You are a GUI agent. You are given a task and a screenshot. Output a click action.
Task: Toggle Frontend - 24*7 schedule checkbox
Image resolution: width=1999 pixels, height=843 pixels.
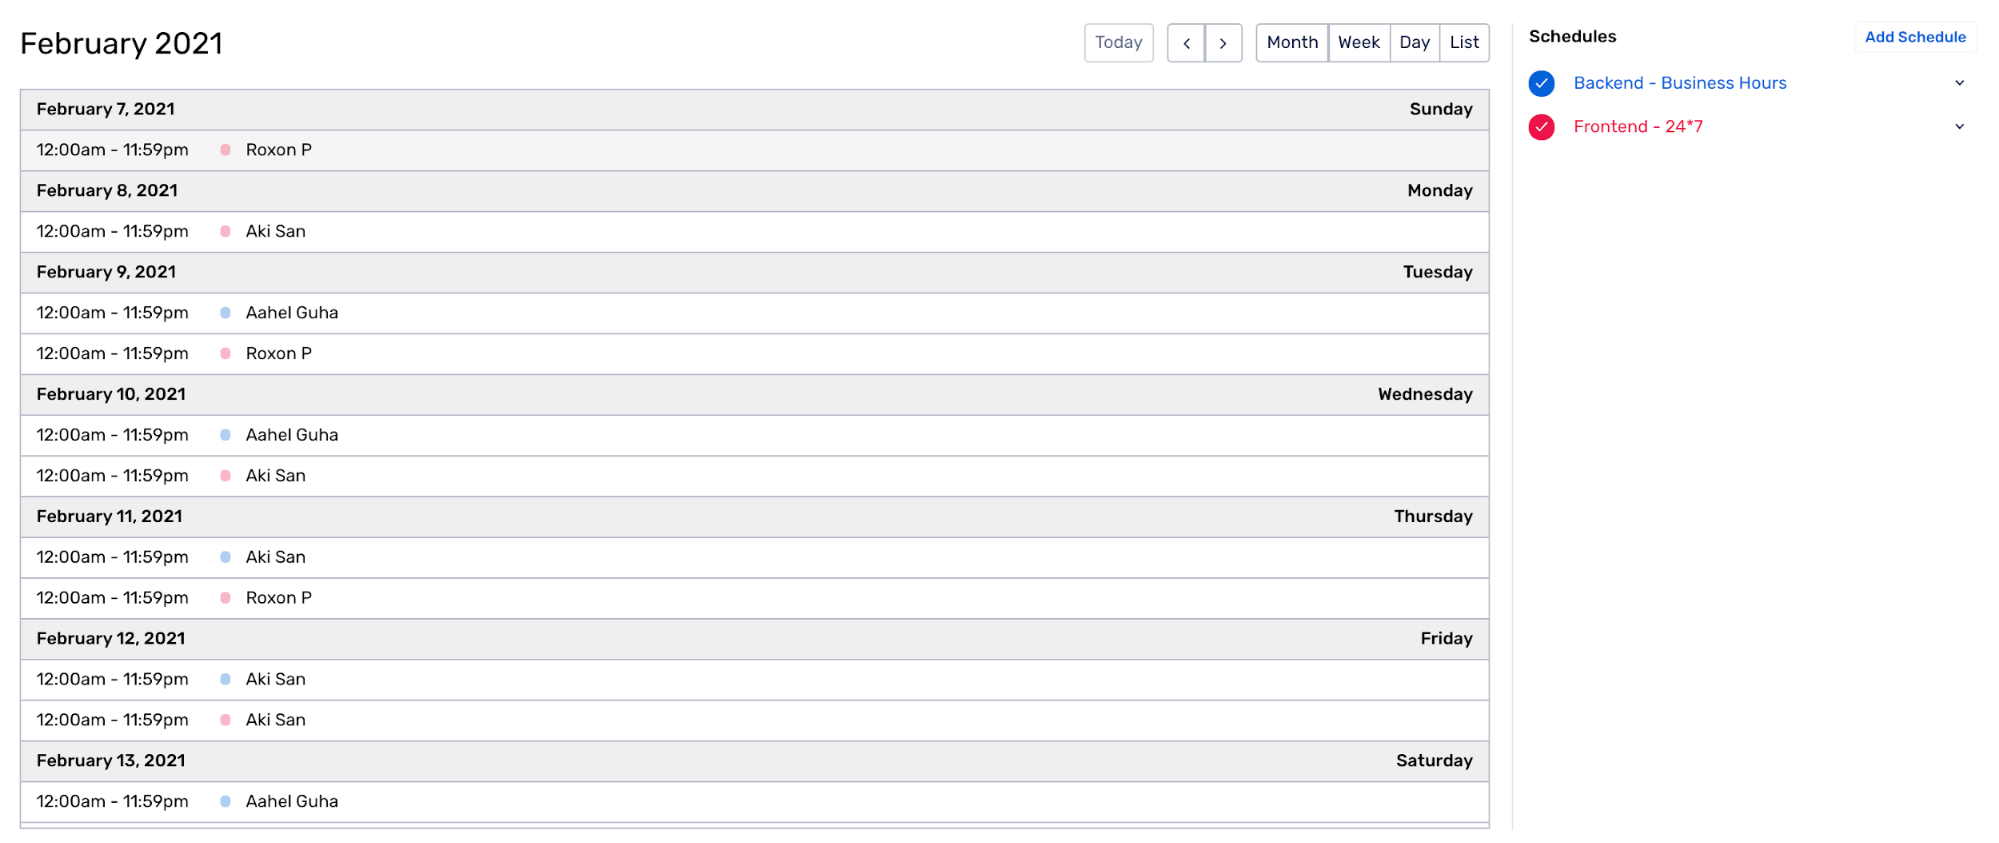(1542, 127)
